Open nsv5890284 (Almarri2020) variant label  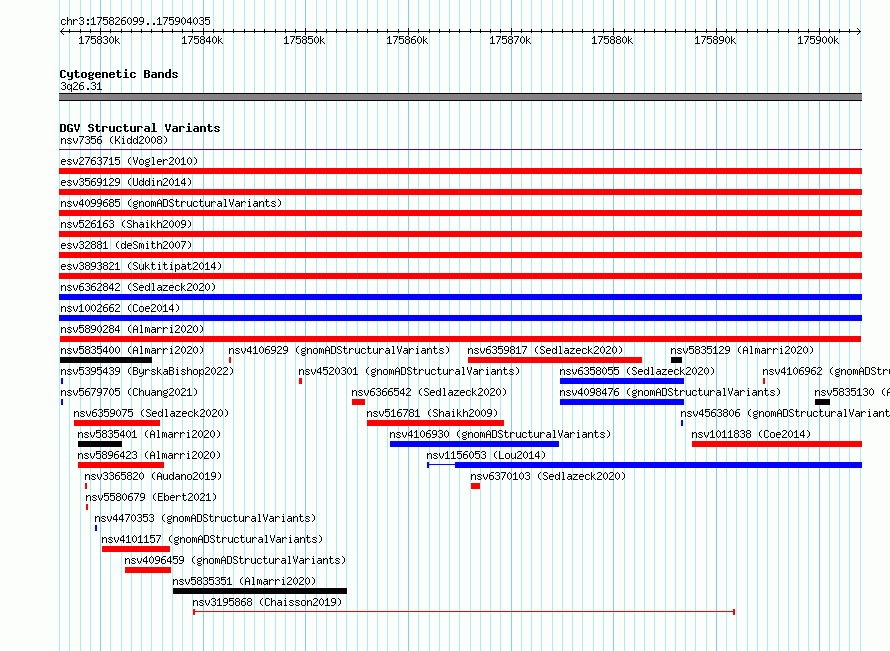[132, 329]
